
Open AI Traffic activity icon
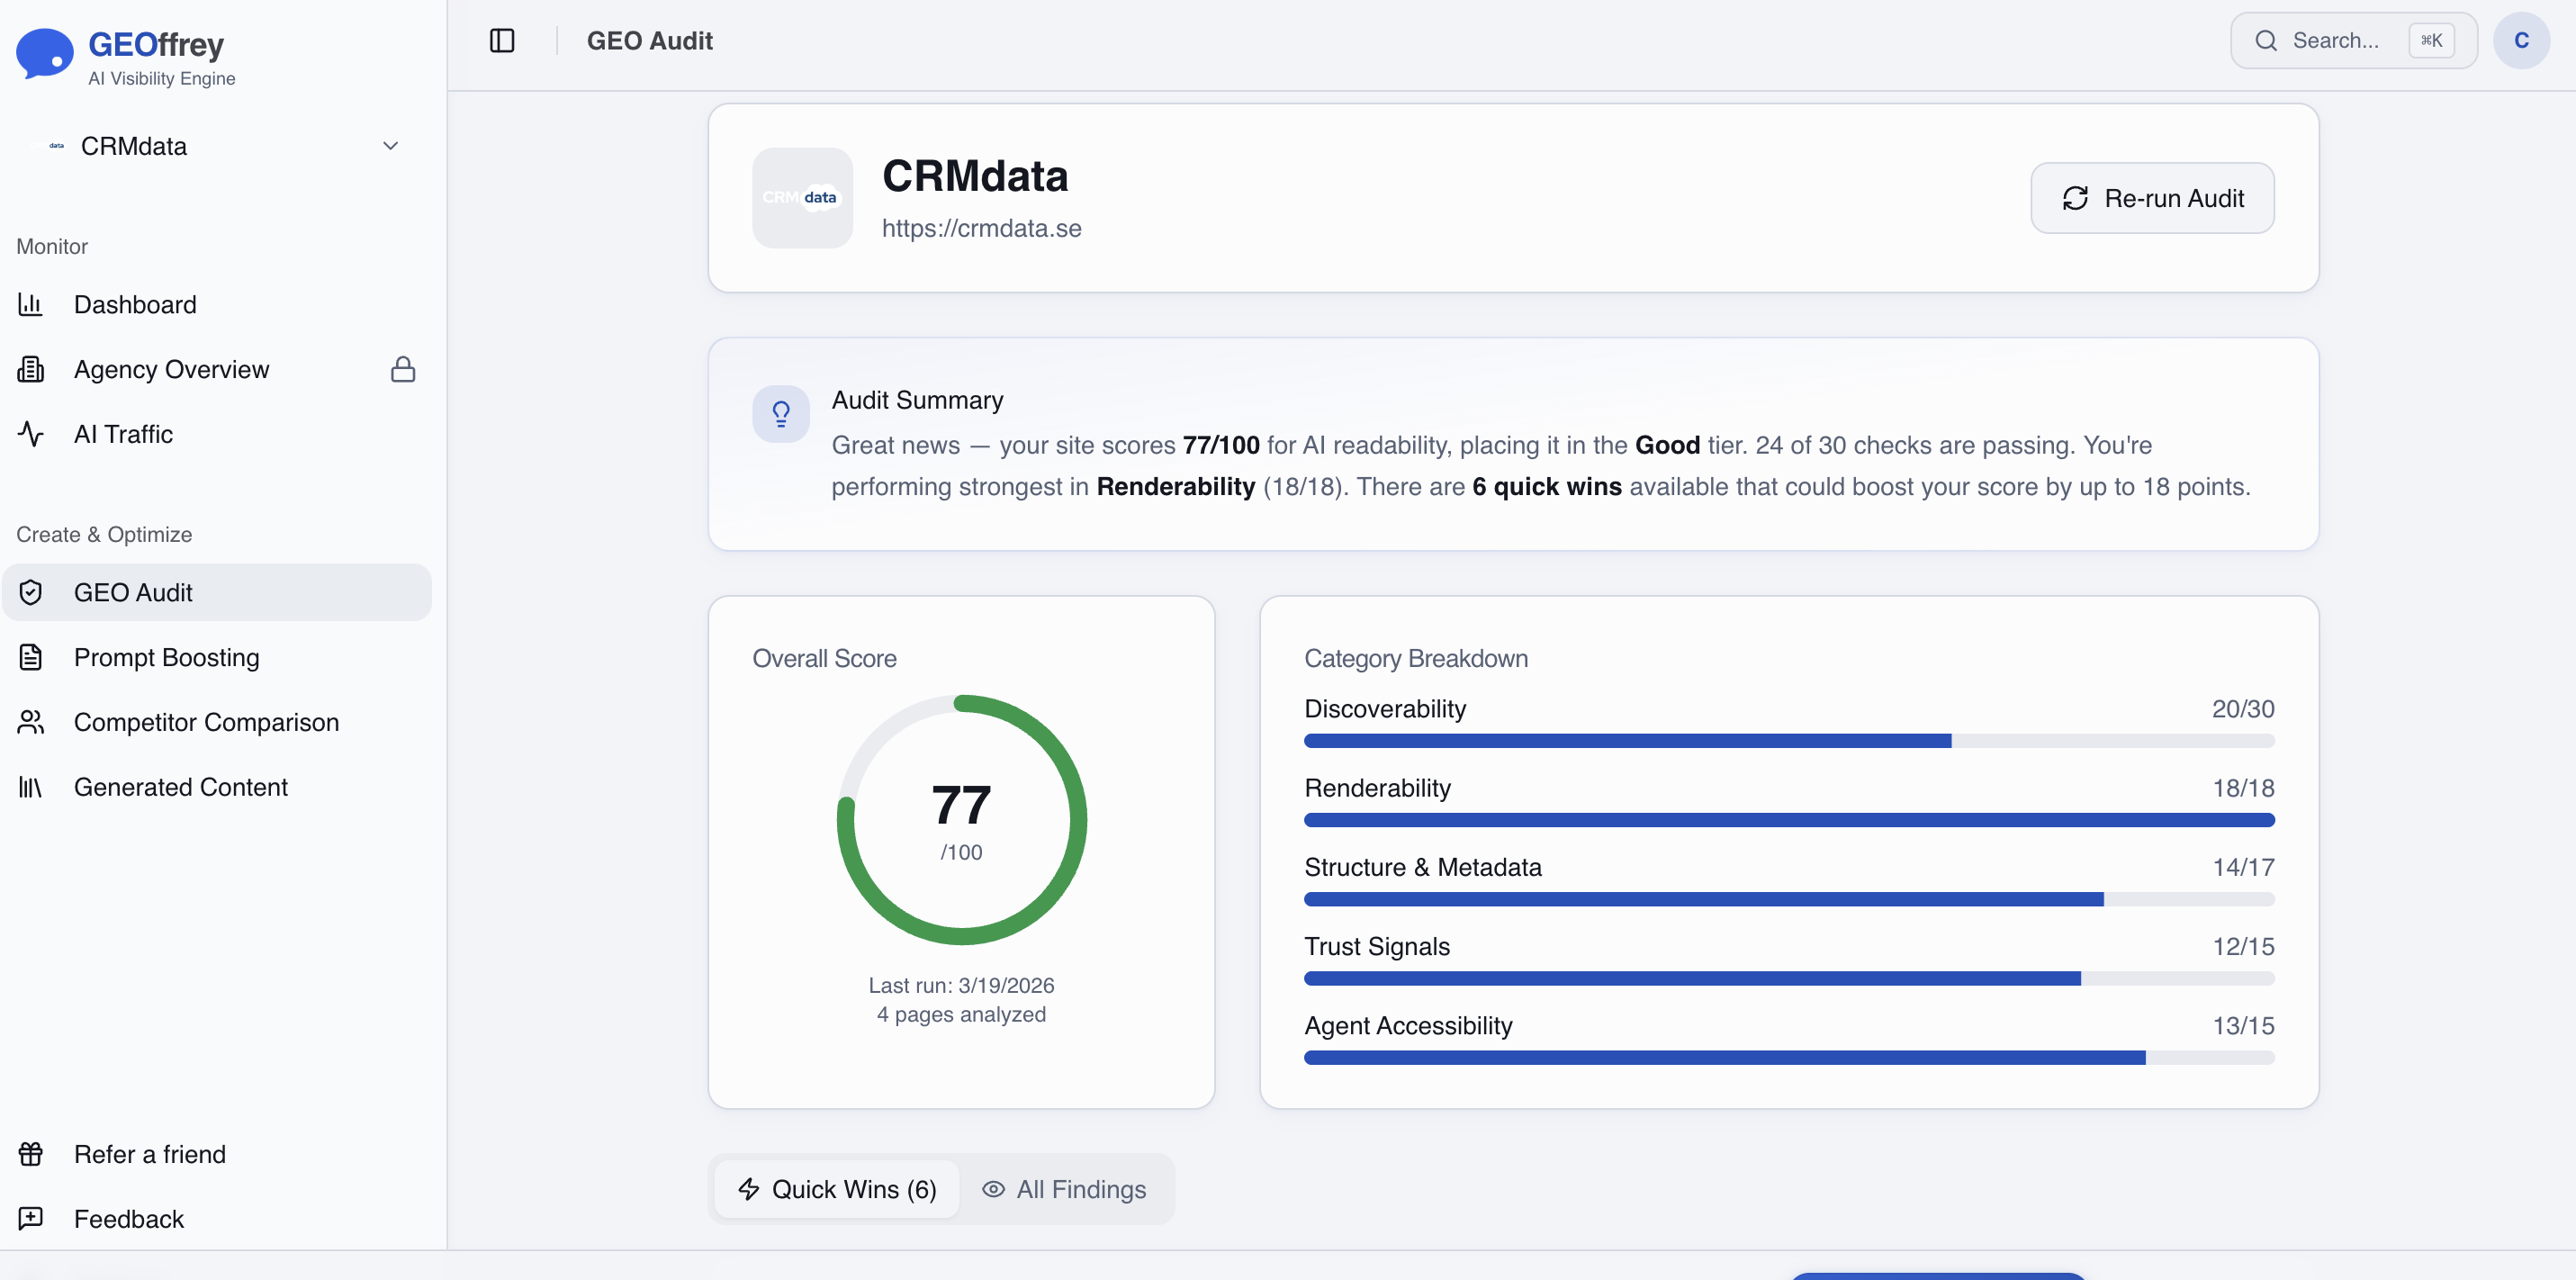click(x=31, y=434)
